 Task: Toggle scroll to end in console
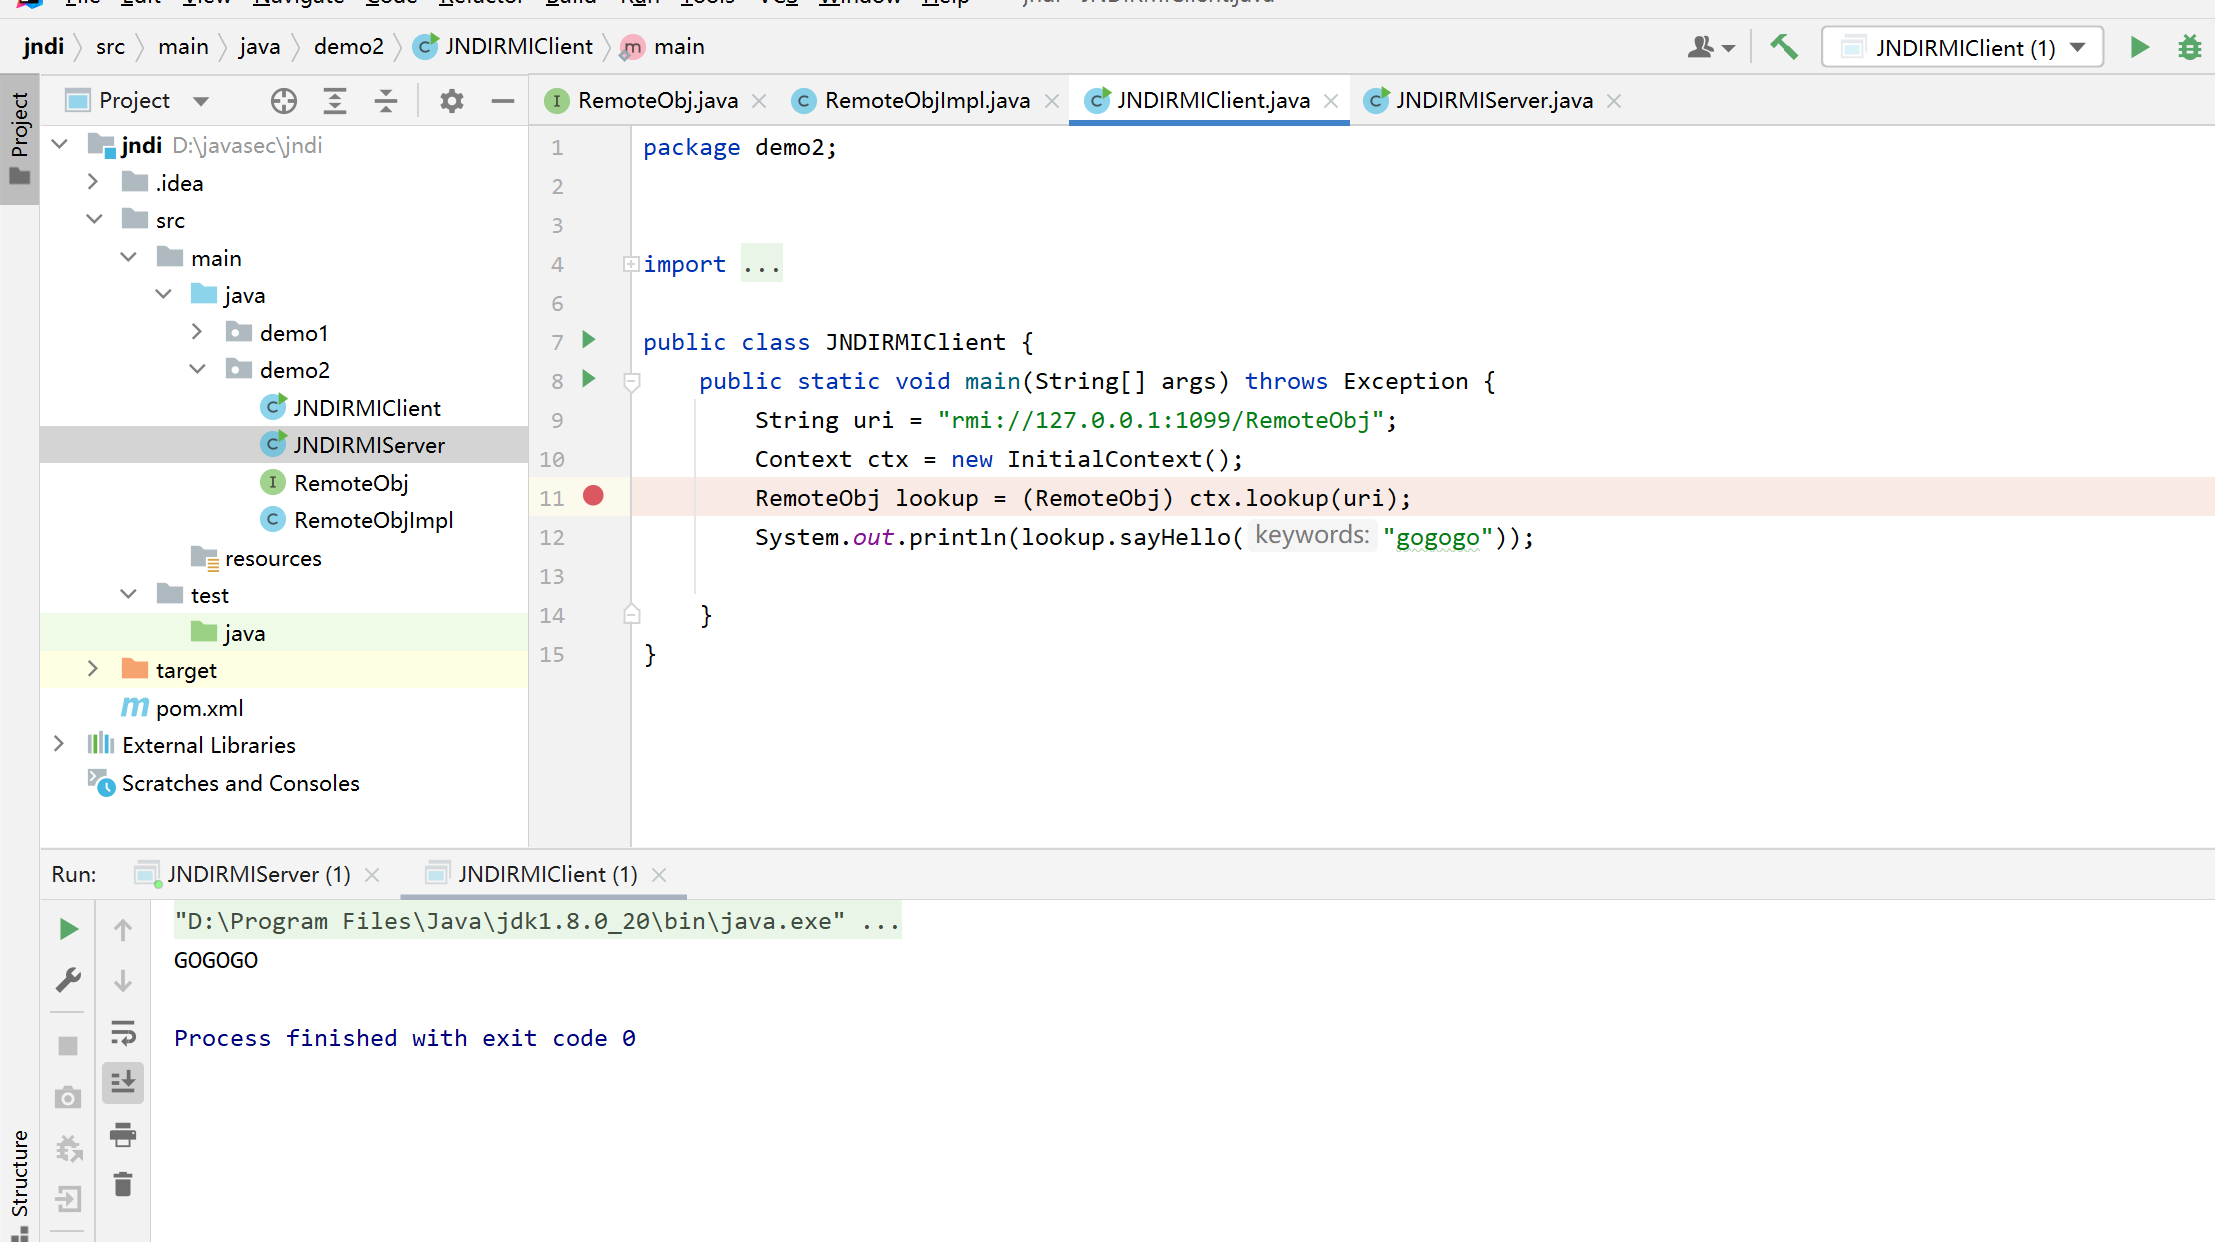(123, 1083)
